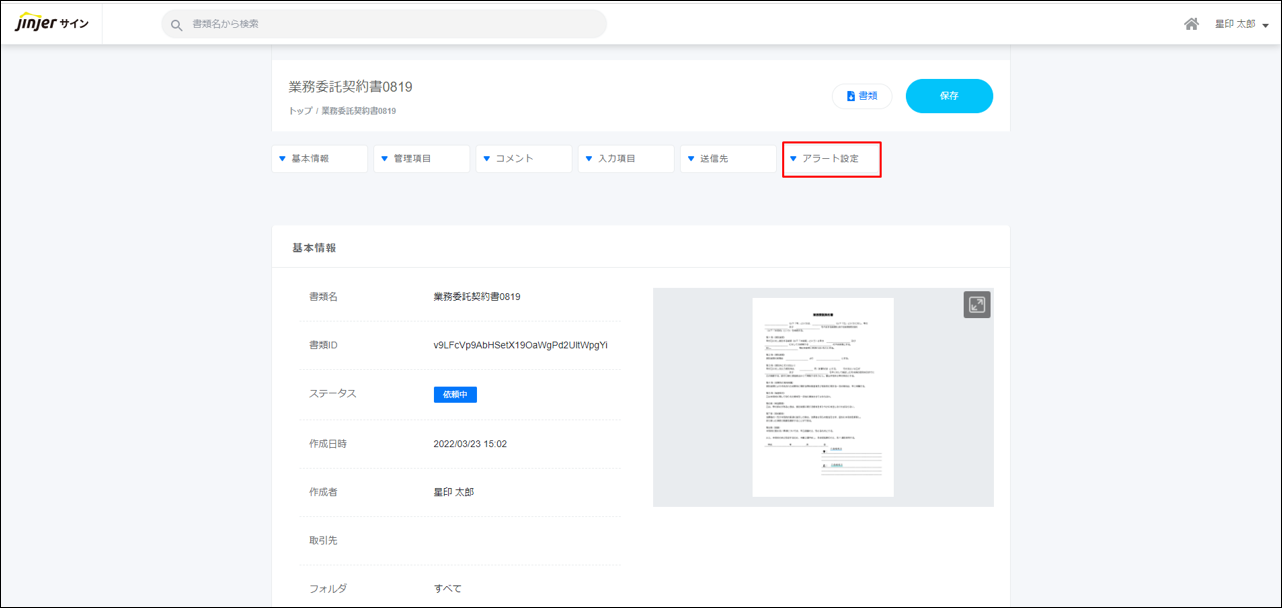Click the 依頼中 status badge
1282x608 pixels.
455,394
